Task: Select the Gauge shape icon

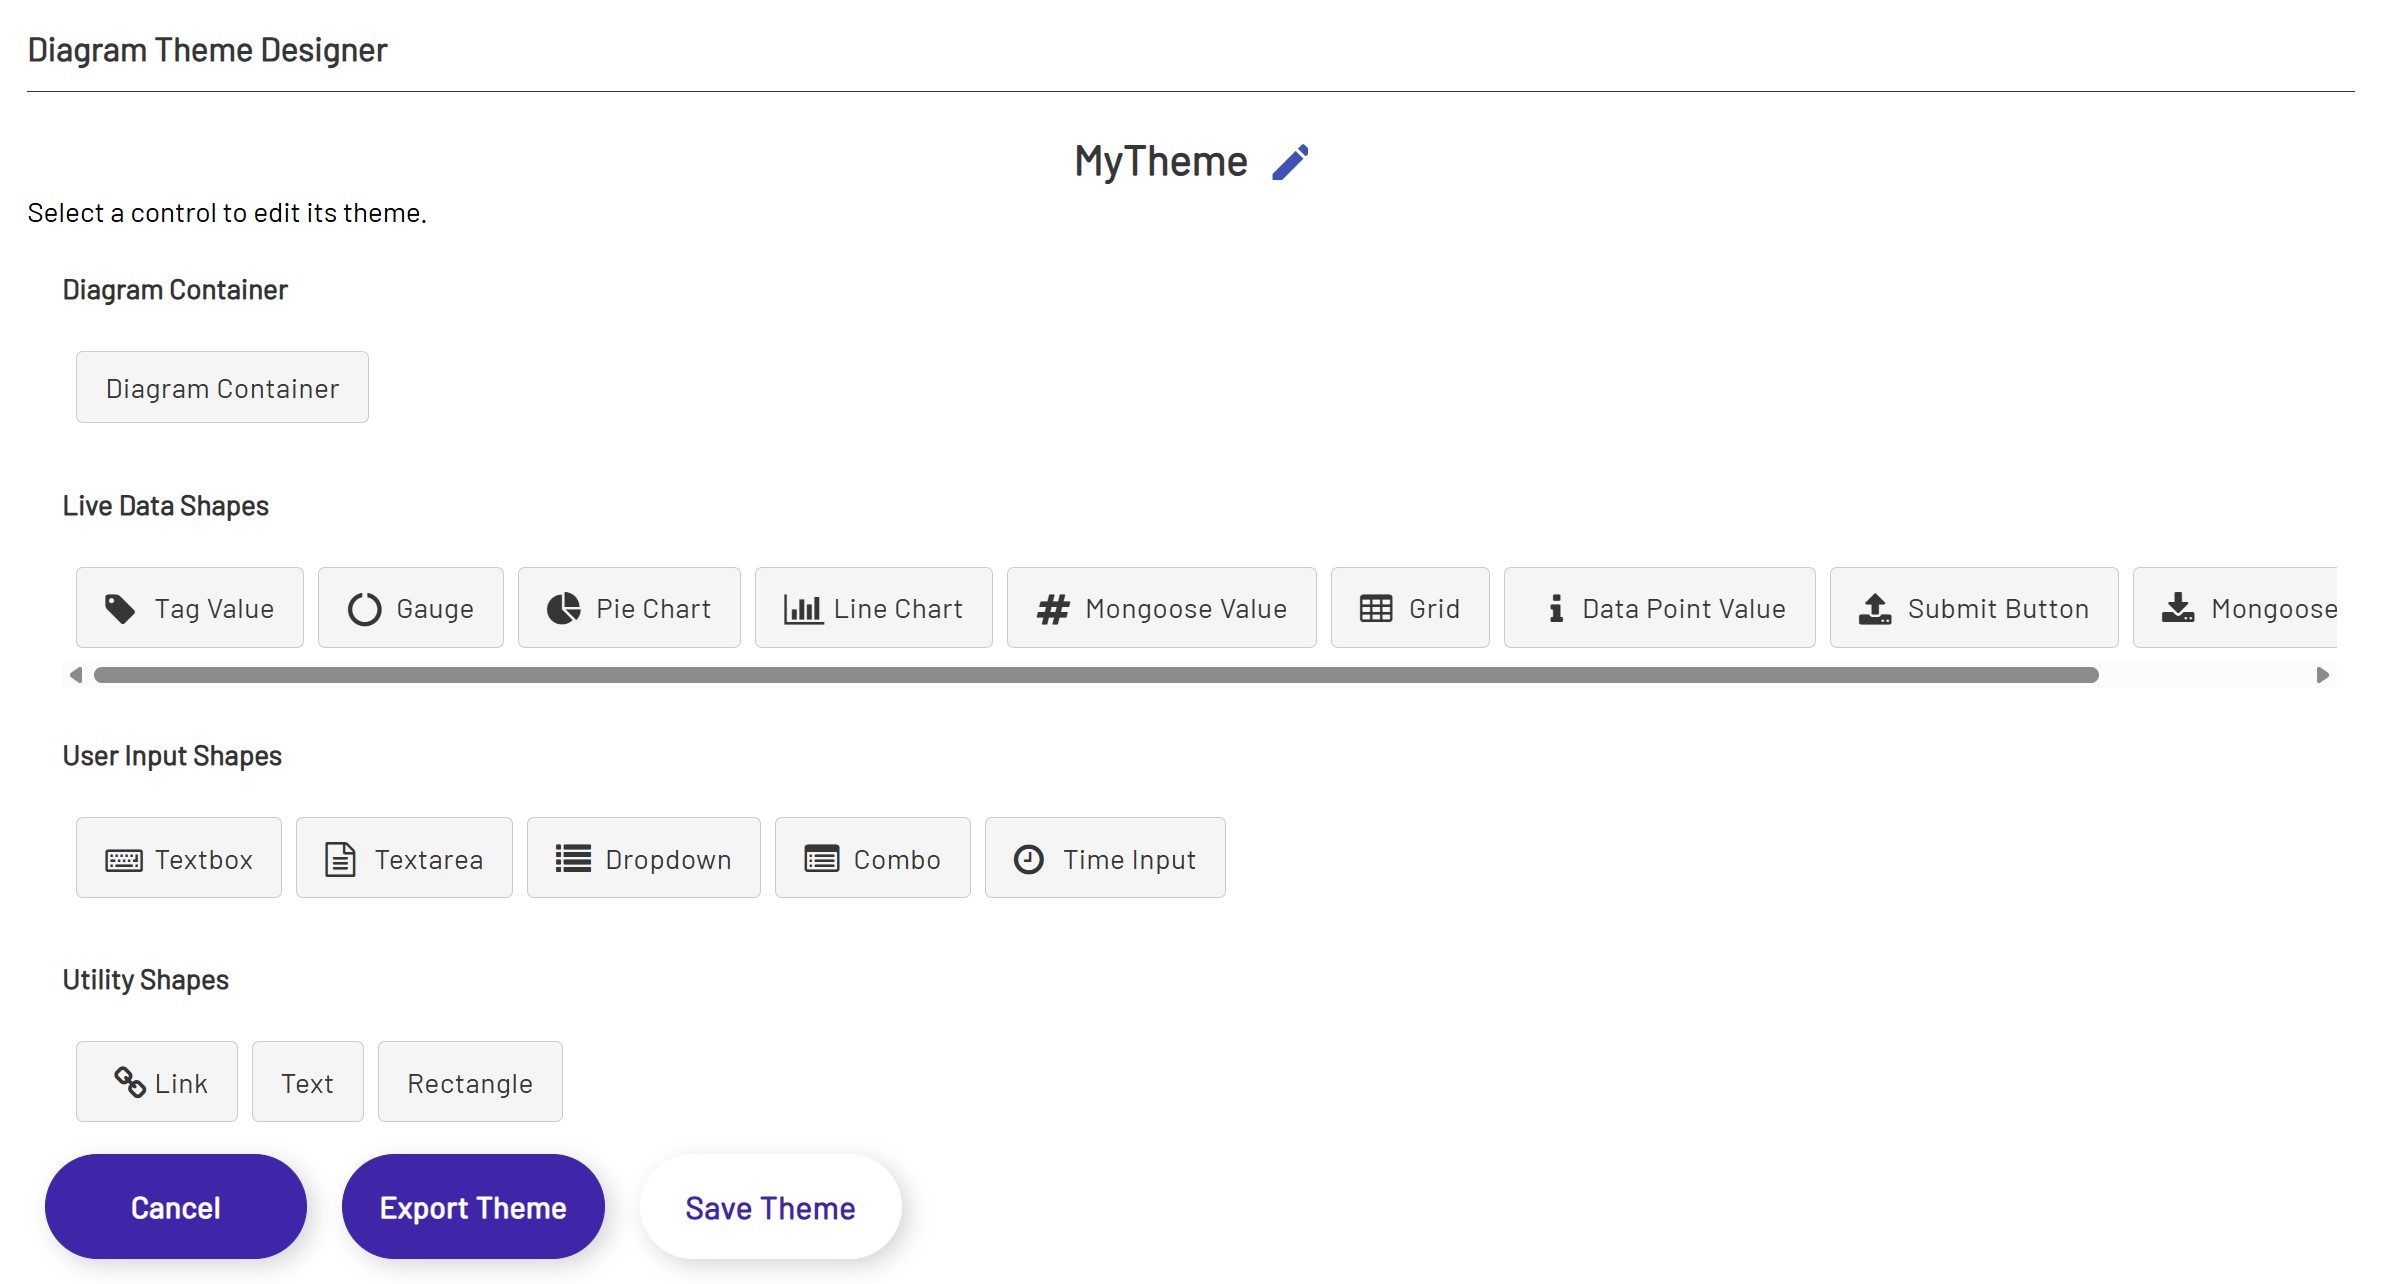Action: point(366,607)
